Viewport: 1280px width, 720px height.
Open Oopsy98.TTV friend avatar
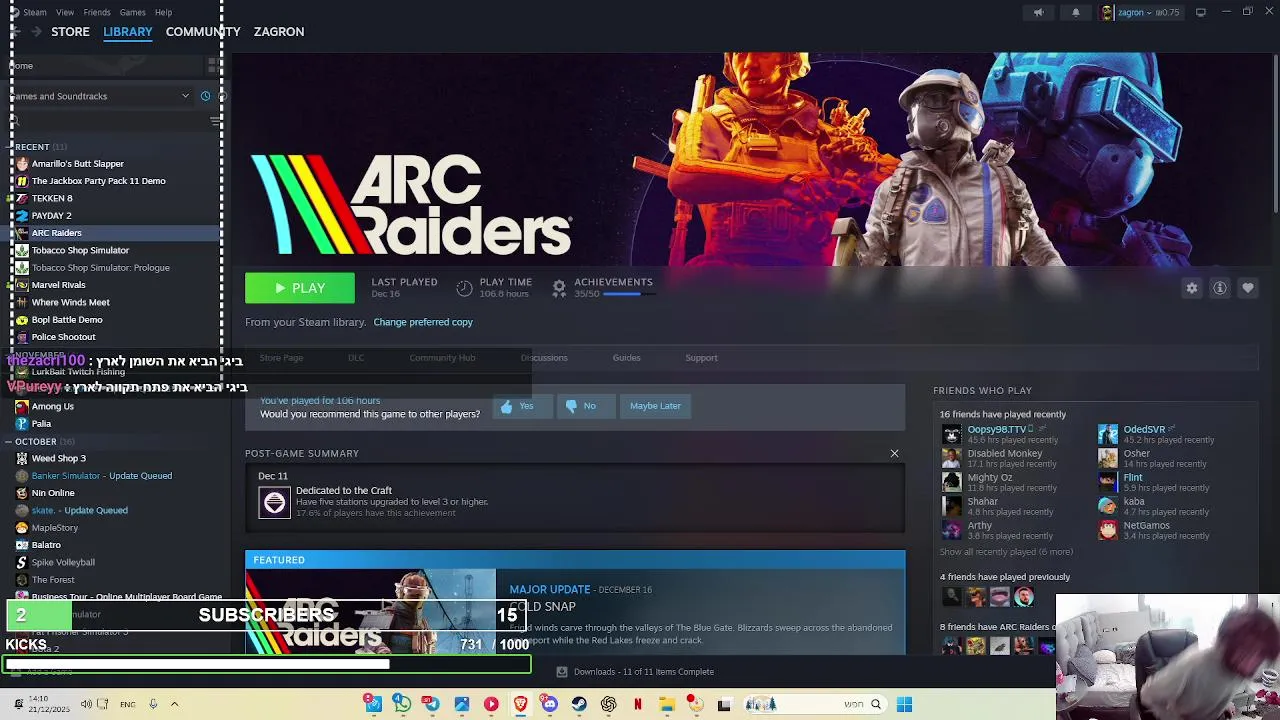951,434
